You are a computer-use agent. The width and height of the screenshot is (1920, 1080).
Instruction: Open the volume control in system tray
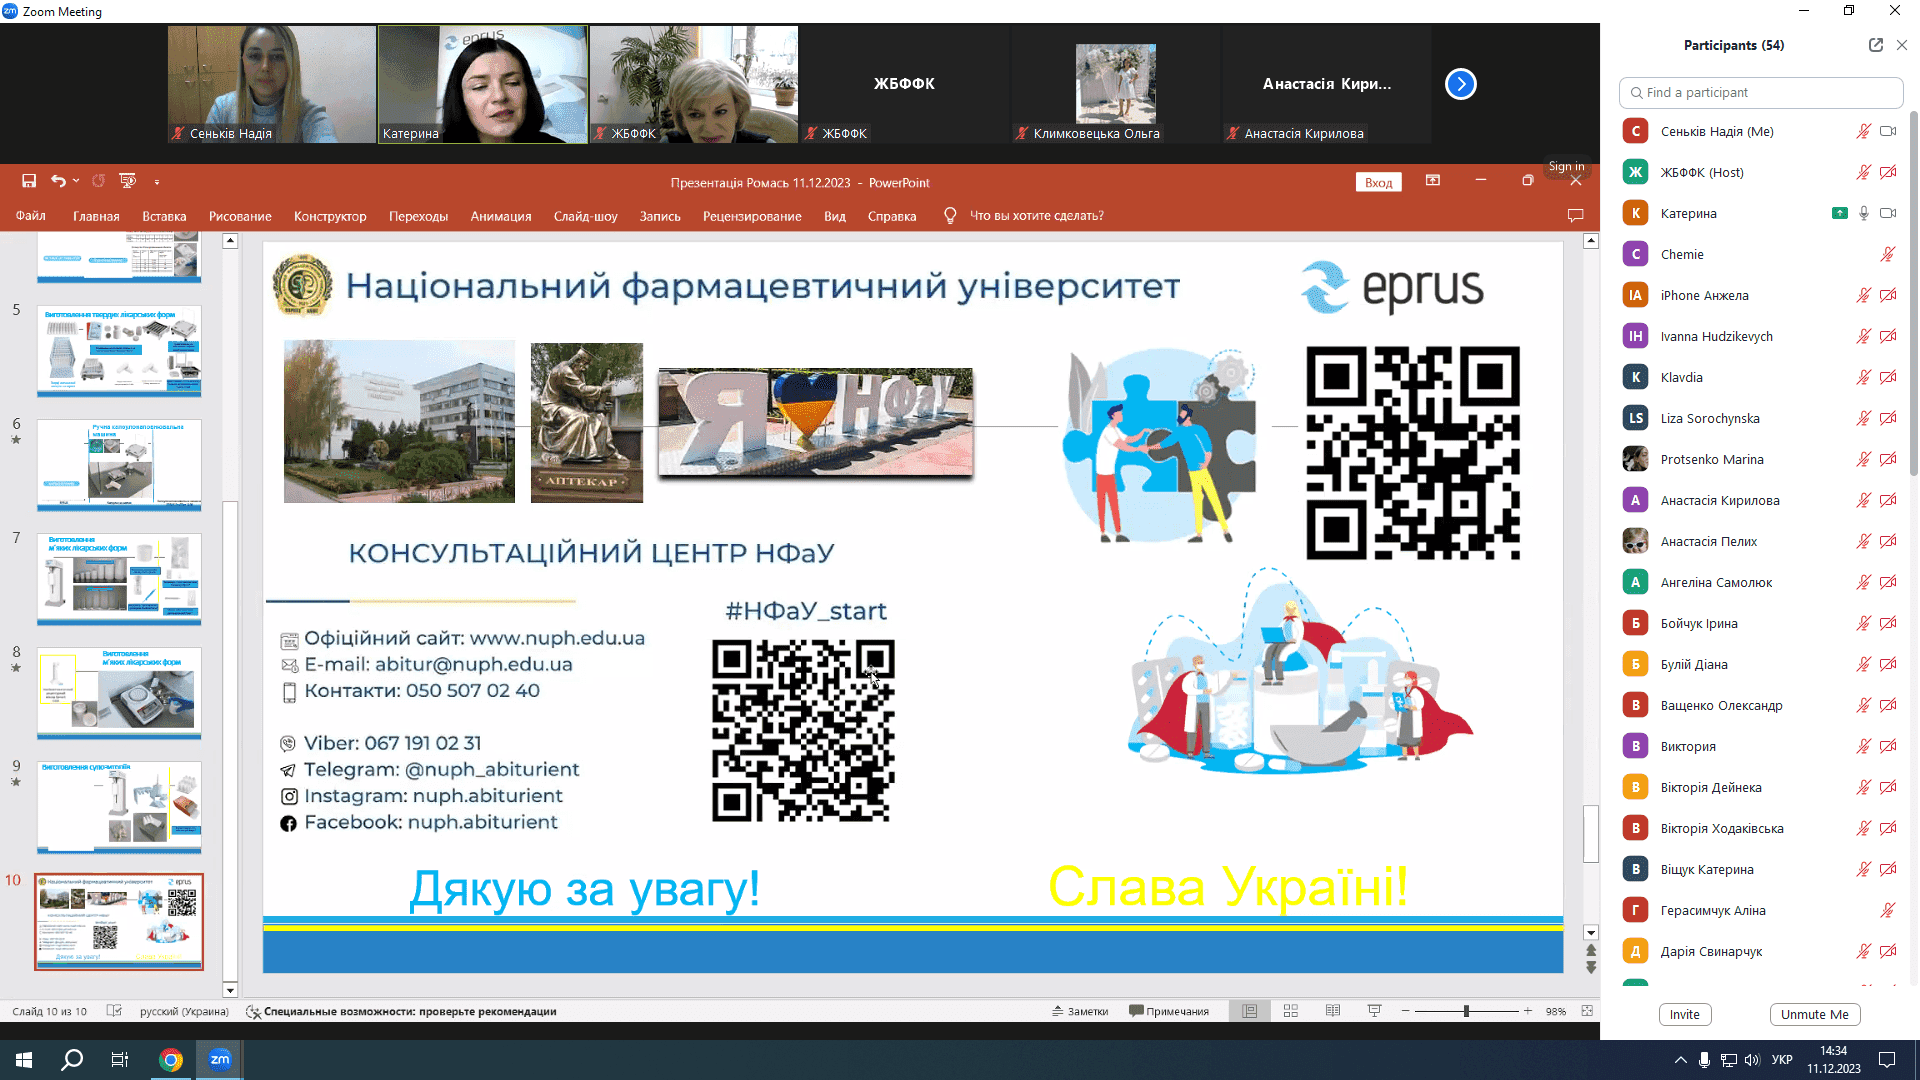(x=1752, y=1060)
